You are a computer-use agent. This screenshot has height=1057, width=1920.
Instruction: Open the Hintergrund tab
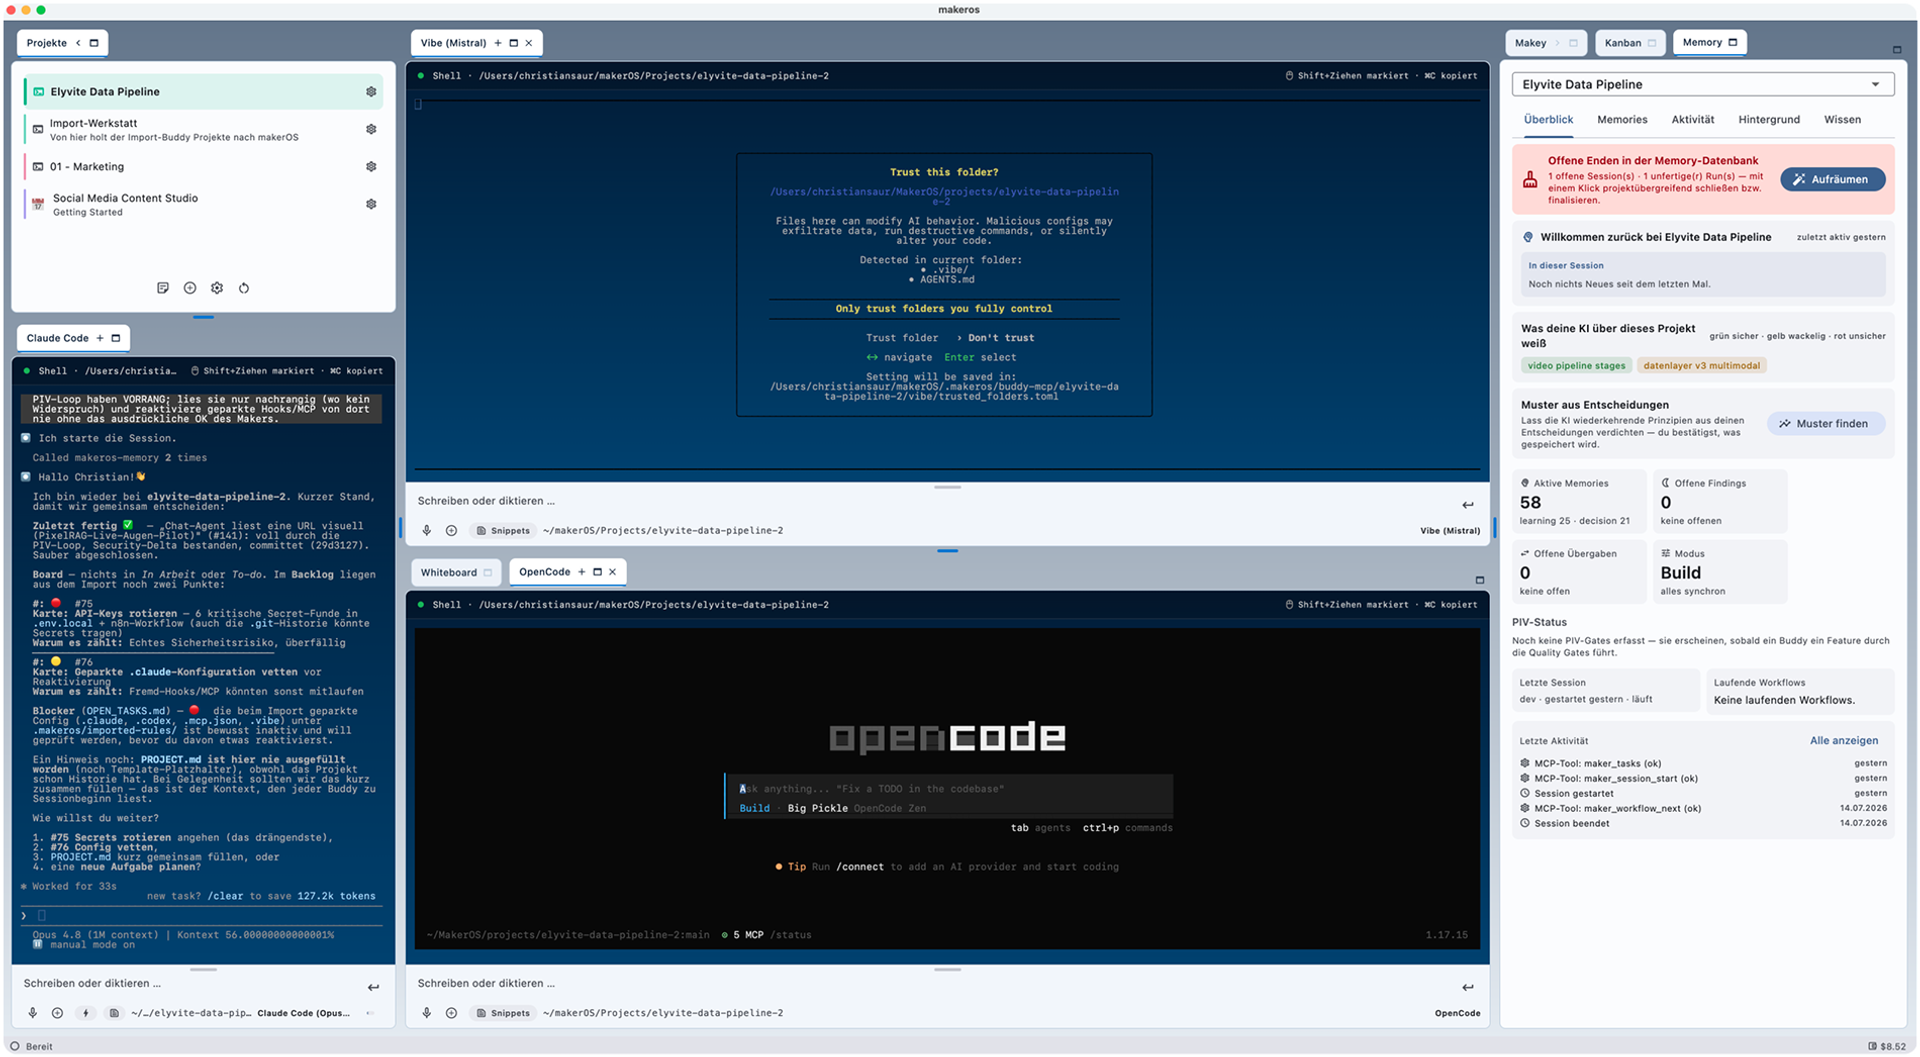coord(1768,119)
